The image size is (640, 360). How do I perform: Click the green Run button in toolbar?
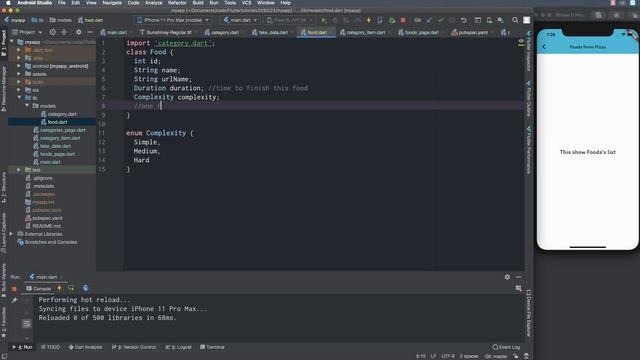(x=324, y=20)
